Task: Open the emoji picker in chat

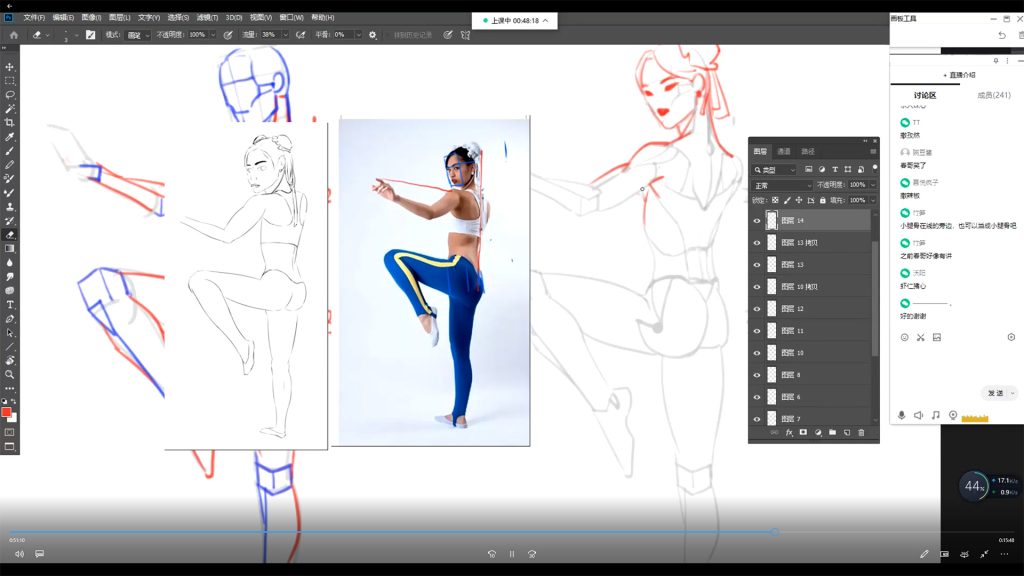Action: pos(905,338)
